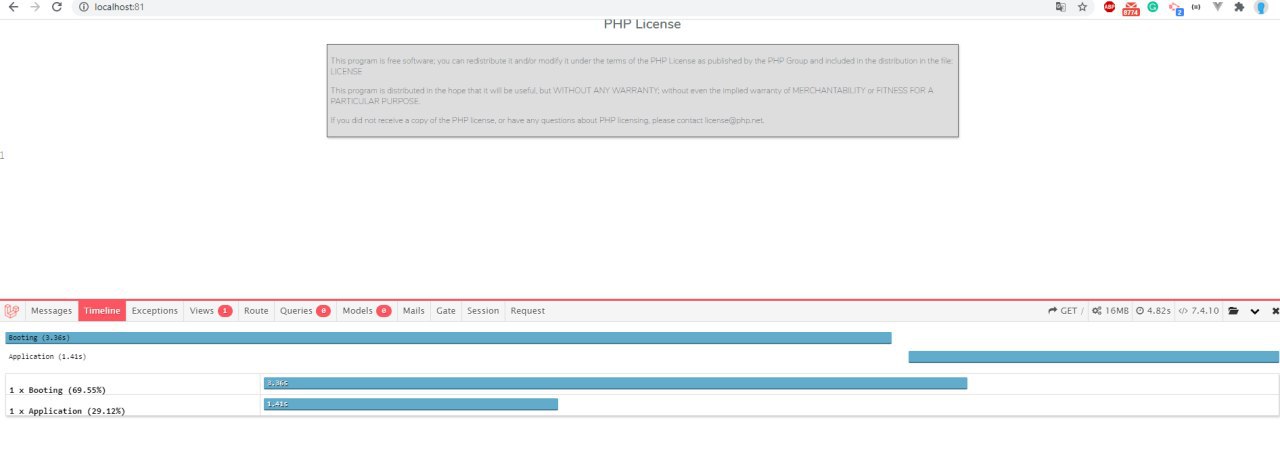Click the 3.36s summary bar
This screenshot has height=476, width=1280.
coord(615,383)
